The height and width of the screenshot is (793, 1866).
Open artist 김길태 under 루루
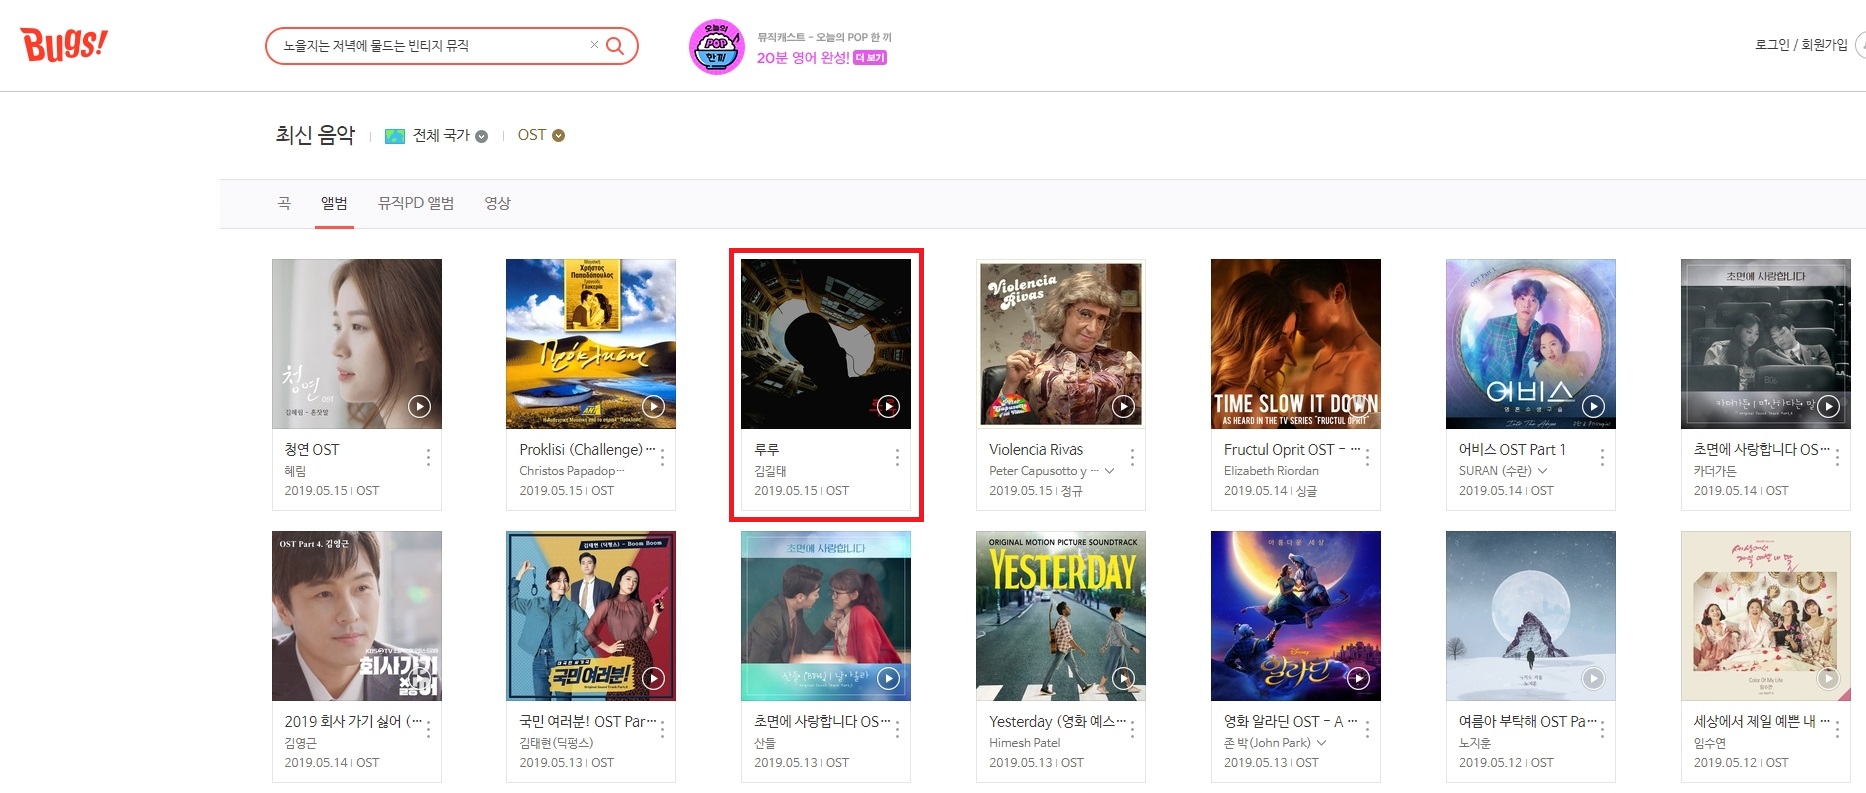tap(770, 471)
